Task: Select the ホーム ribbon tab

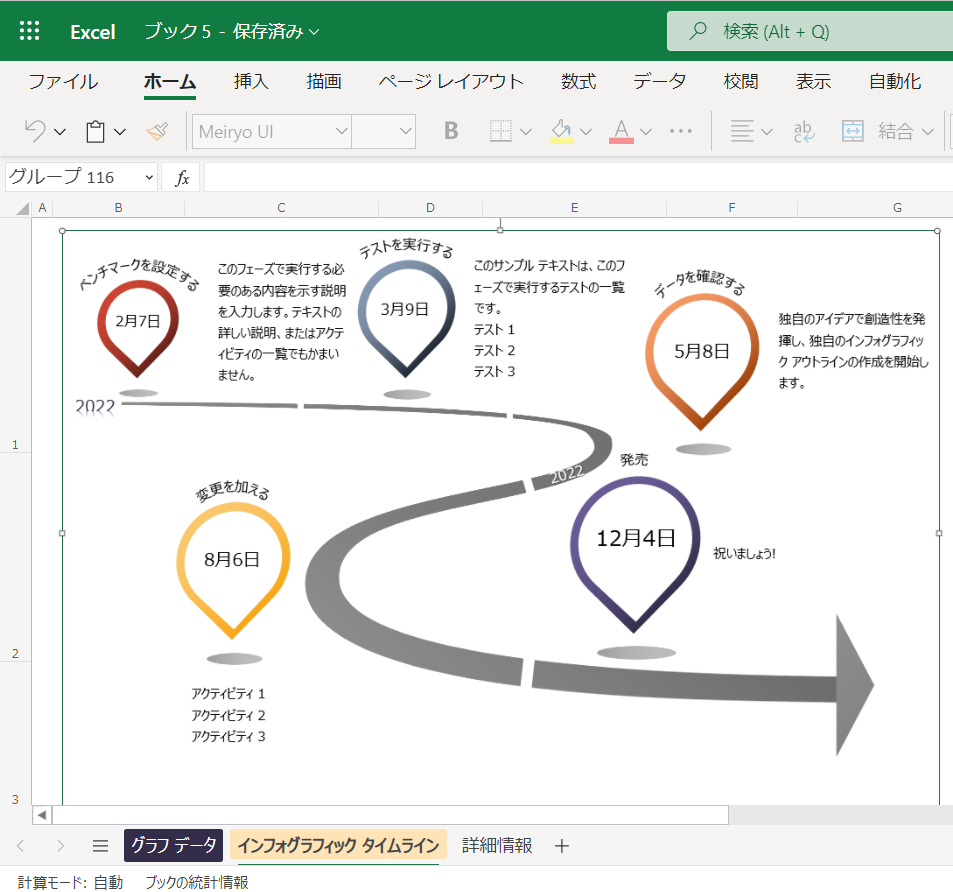Action: point(170,81)
